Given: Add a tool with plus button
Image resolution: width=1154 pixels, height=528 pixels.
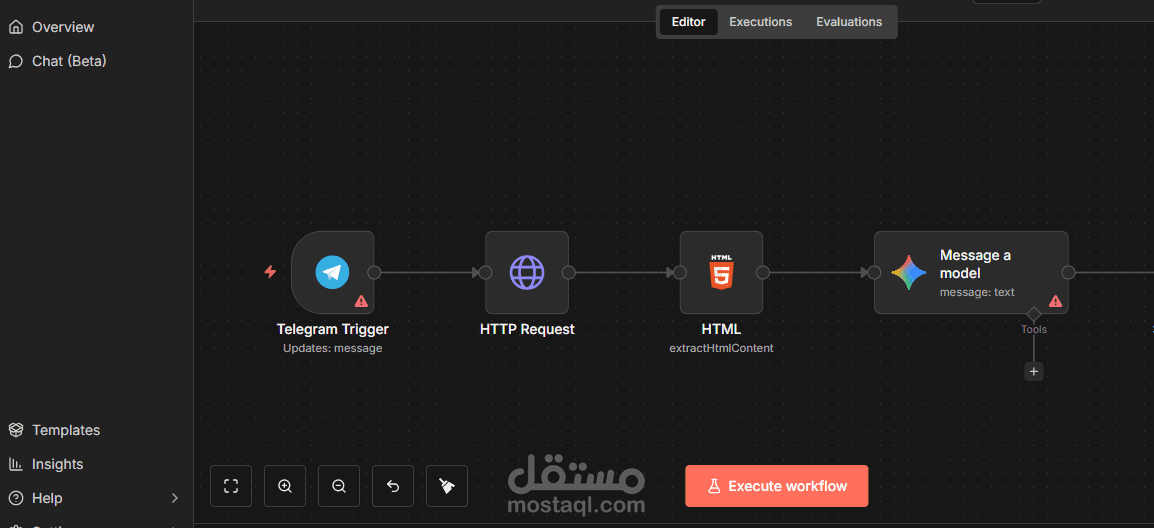Looking at the screenshot, I should click(1034, 372).
